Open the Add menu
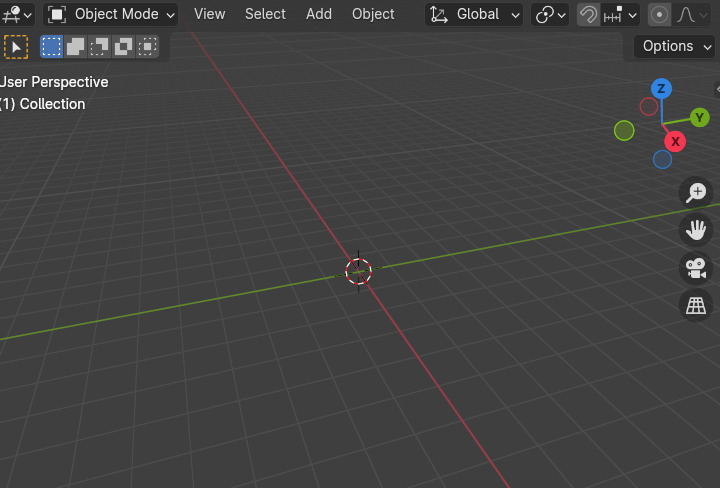Viewport: 720px width, 488px height. (x=319, y=14)
